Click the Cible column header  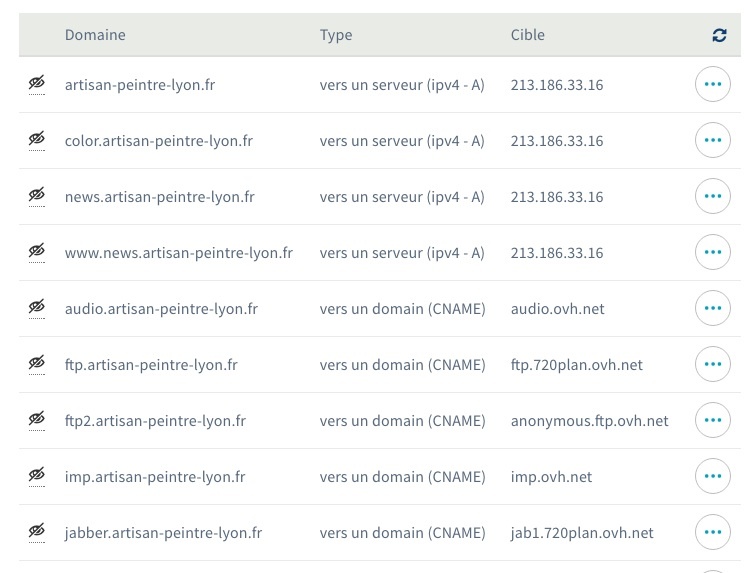pos(527,35)
